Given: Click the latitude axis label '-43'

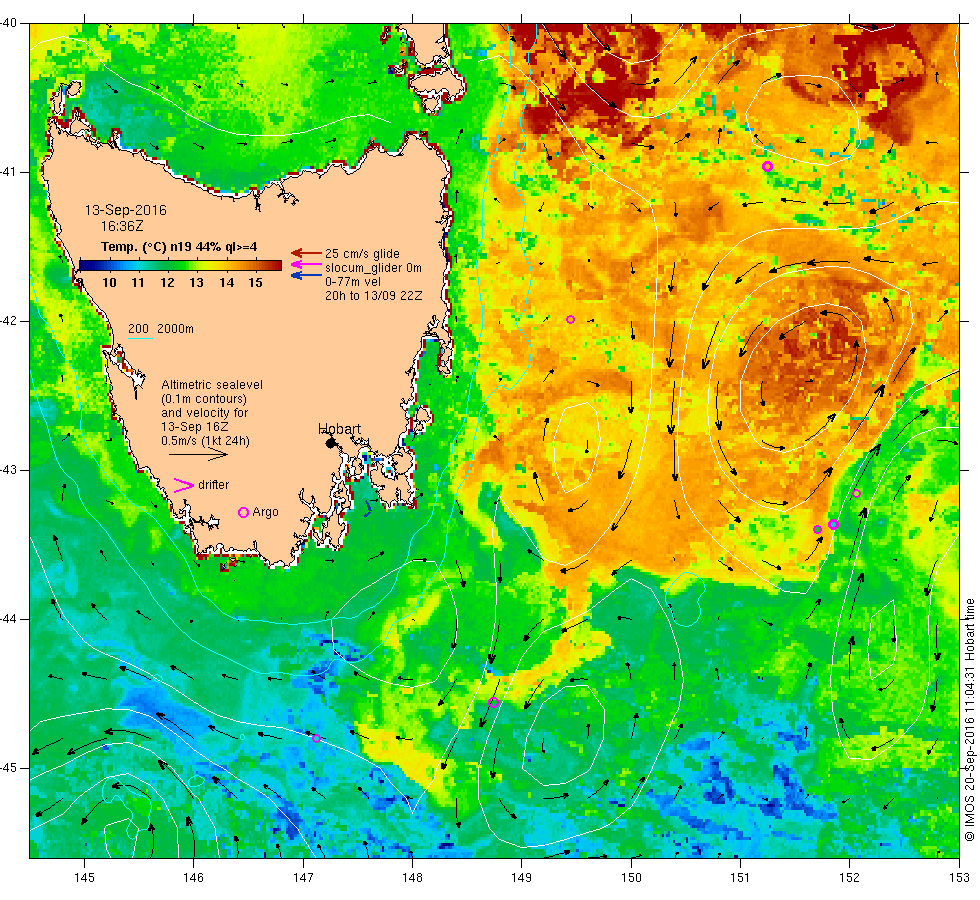Looking at the screenshot, I should pyautogui.click(x=9, y=470).
